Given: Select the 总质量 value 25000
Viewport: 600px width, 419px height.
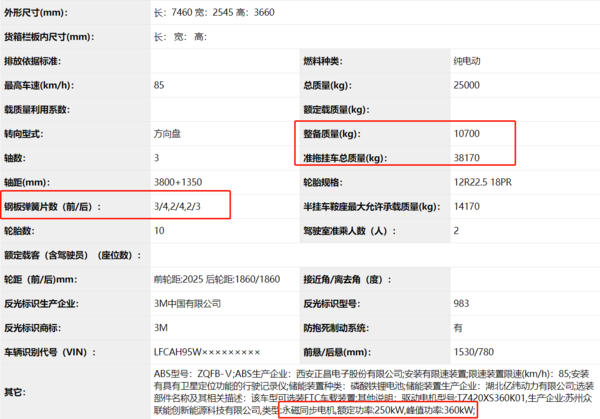Looking at the screenshot, I should point(468,85).
